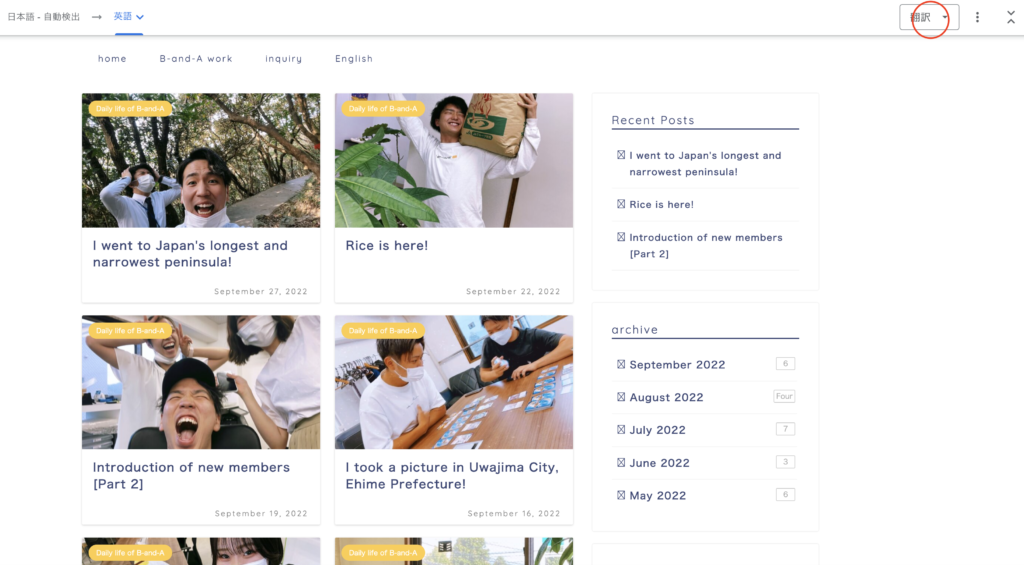The height and width of the screenshot is (565, 1024).
Task: Click the archive heading
Action: coord(635,330)
